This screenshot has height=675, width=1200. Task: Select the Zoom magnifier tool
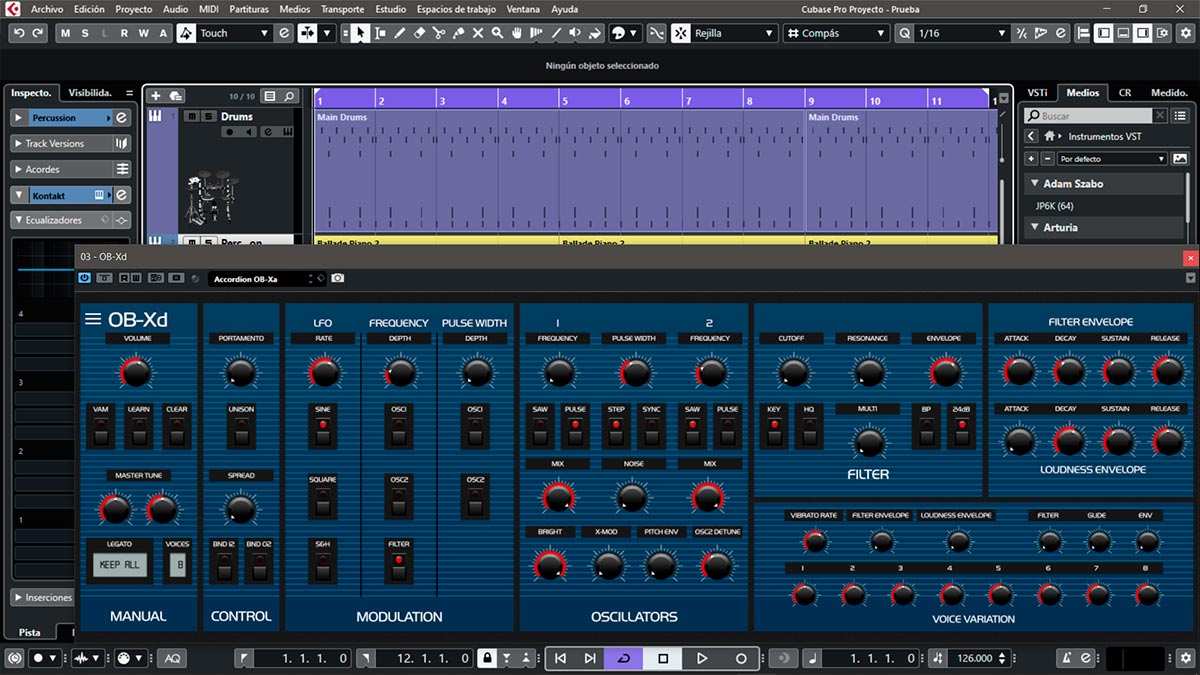[x=497, y=33]
